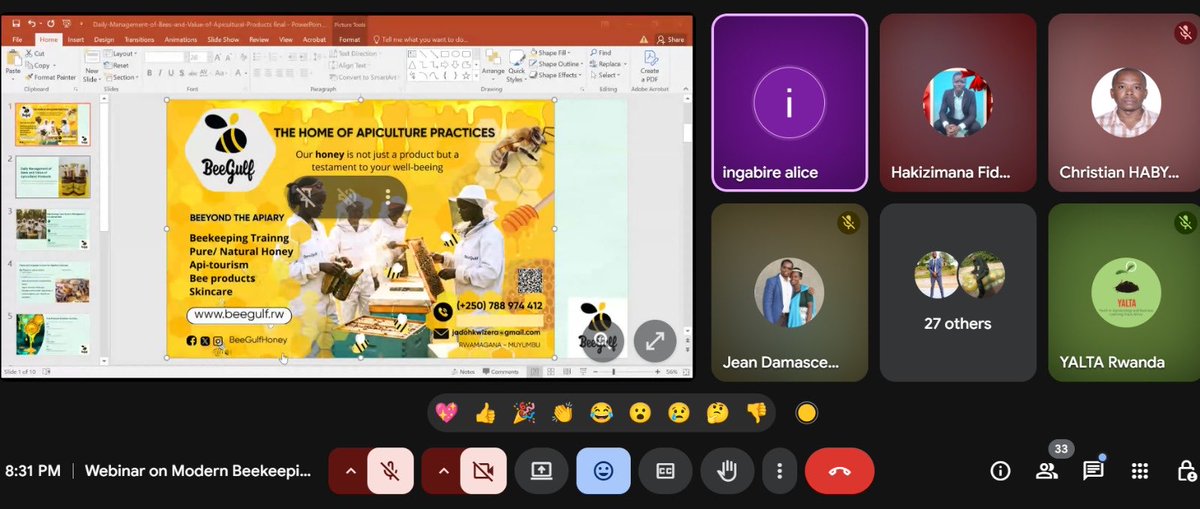Open presentation tile overlay three-dot options
The width and height of the screenshot is (1200, 509).
click(387, 198)
